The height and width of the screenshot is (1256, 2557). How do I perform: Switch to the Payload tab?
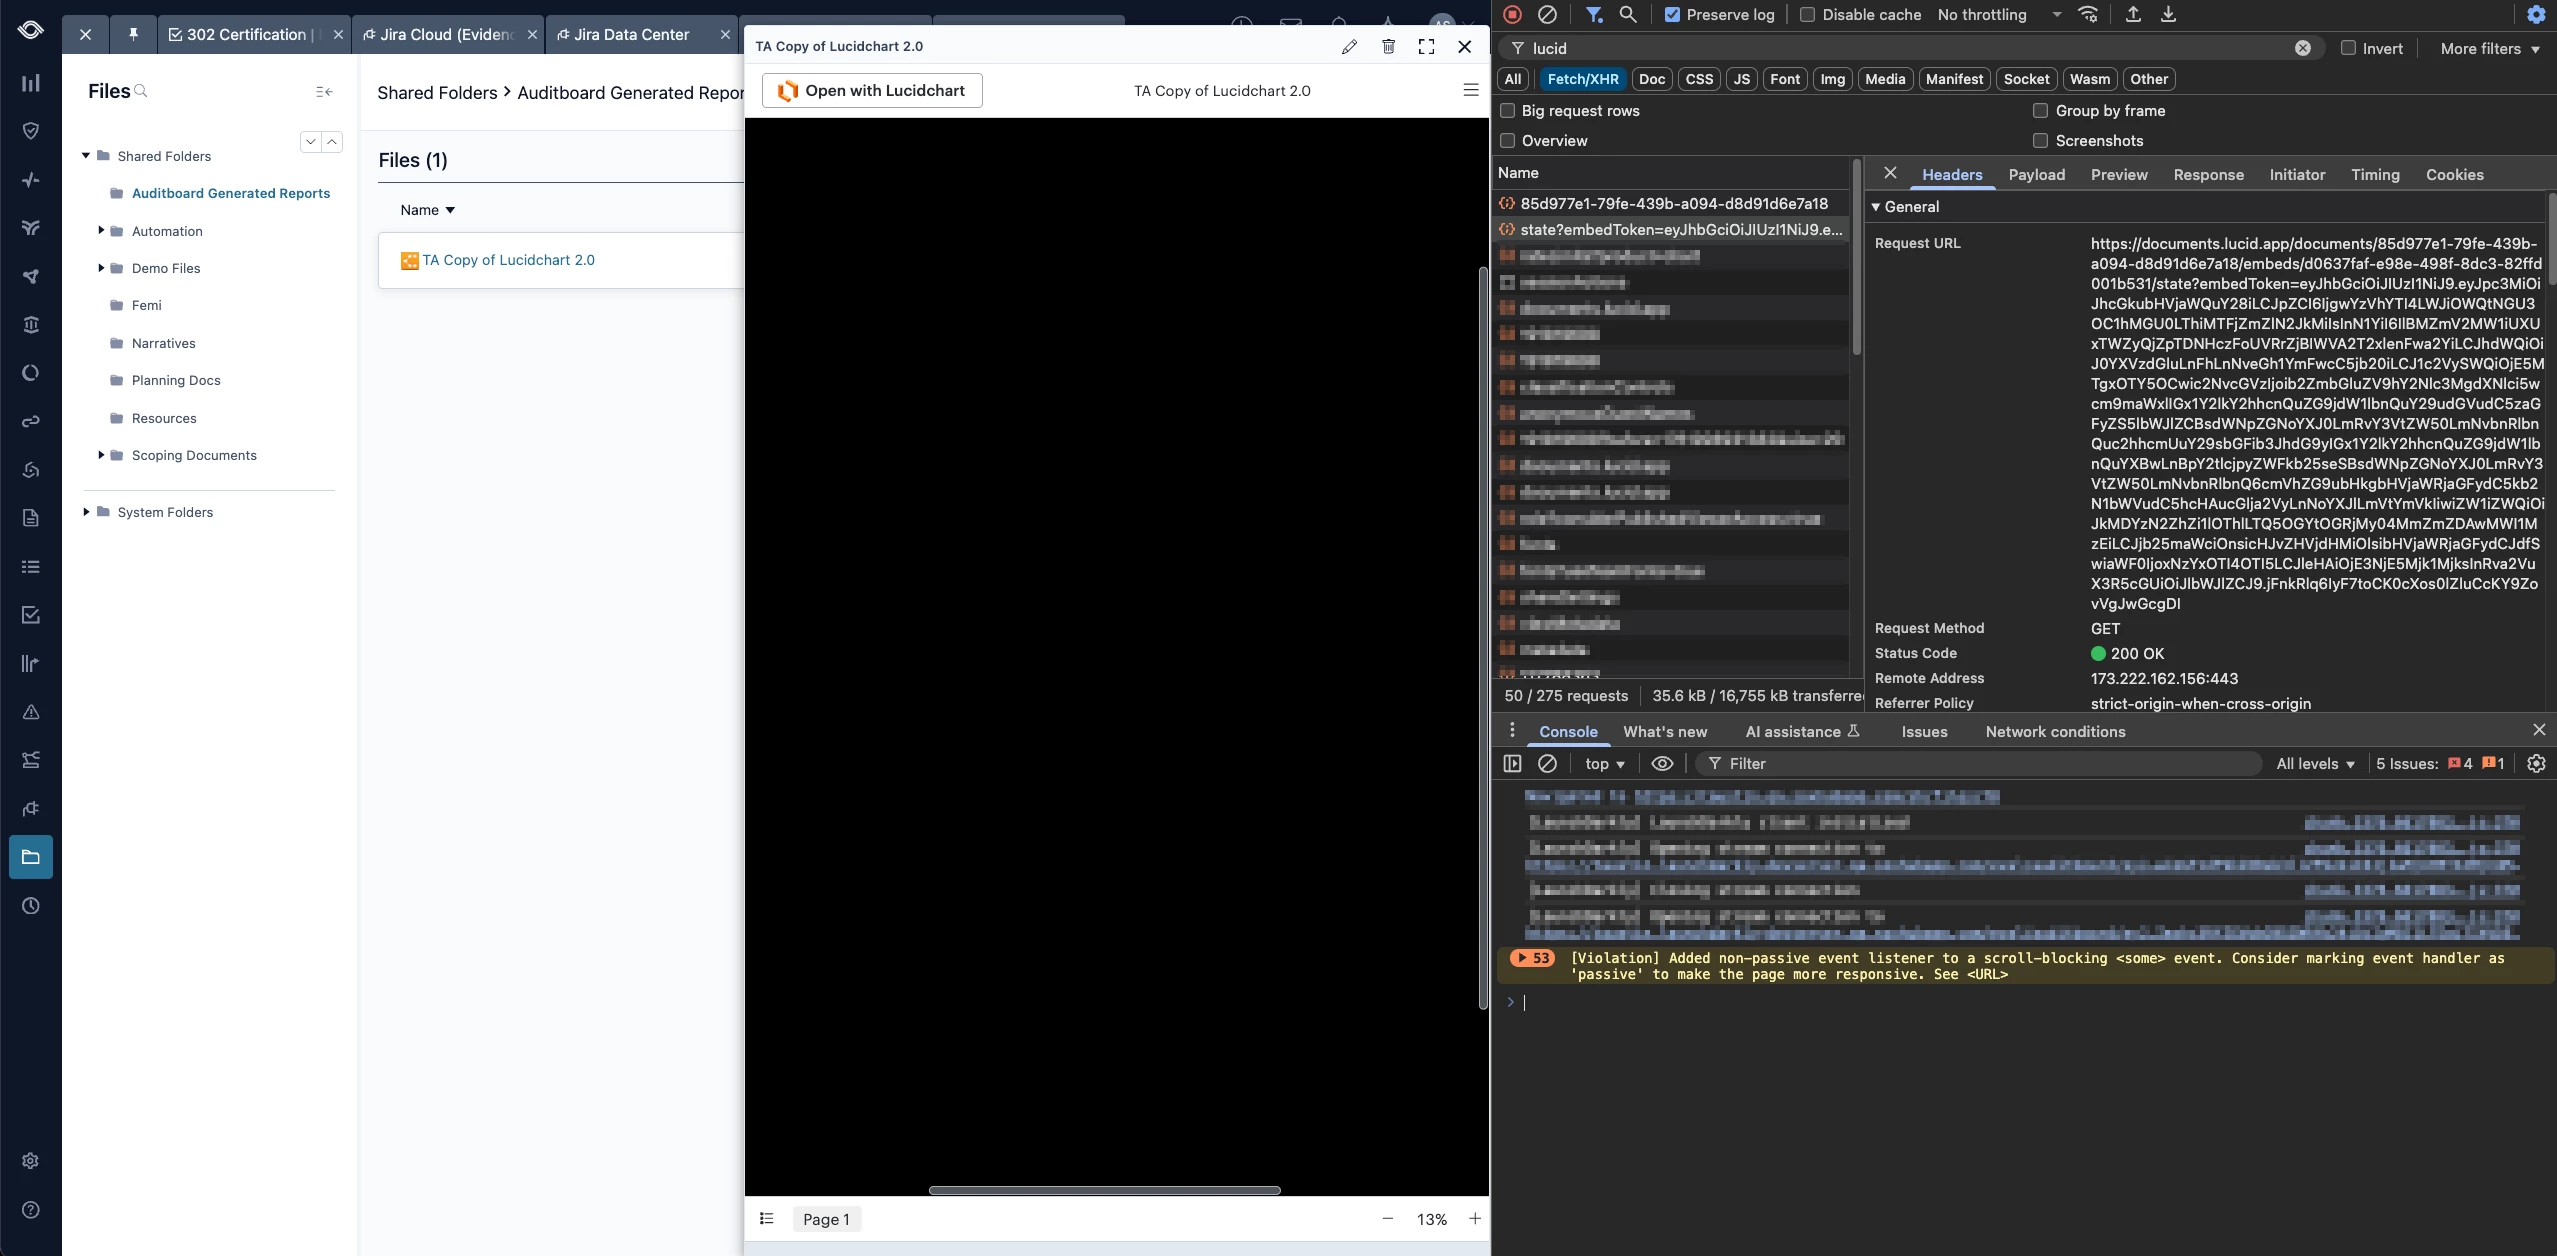(2036, 174)
